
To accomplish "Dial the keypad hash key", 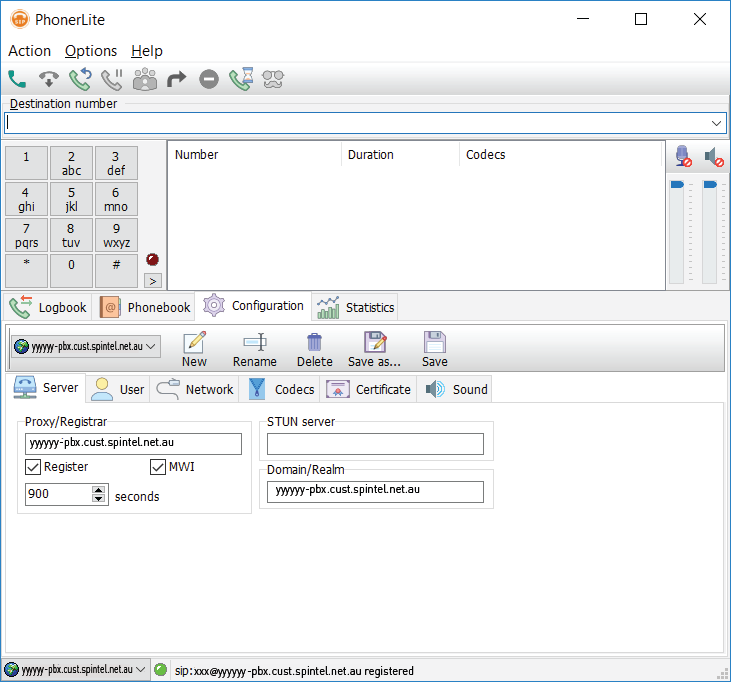I will (x=116, y=271).
